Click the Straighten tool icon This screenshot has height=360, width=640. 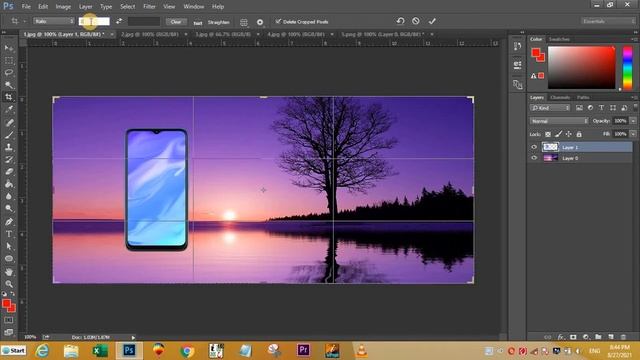(x=198, y=22)
